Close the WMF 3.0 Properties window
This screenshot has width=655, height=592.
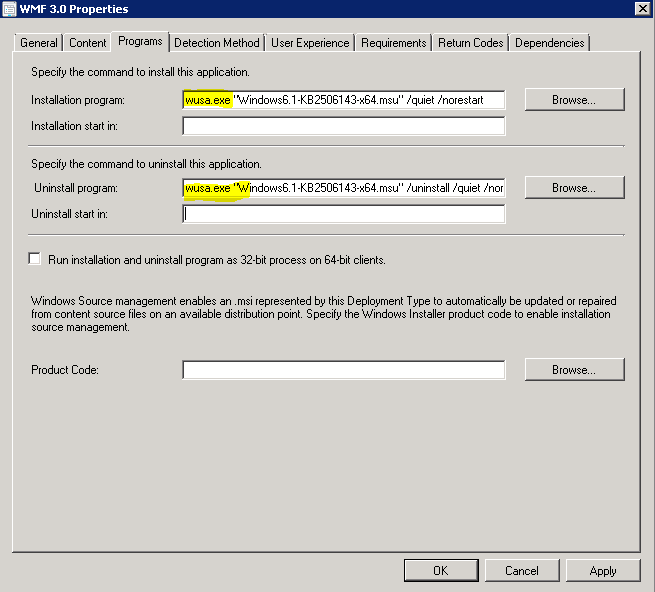pyautogui.click(x=642, y=8)
